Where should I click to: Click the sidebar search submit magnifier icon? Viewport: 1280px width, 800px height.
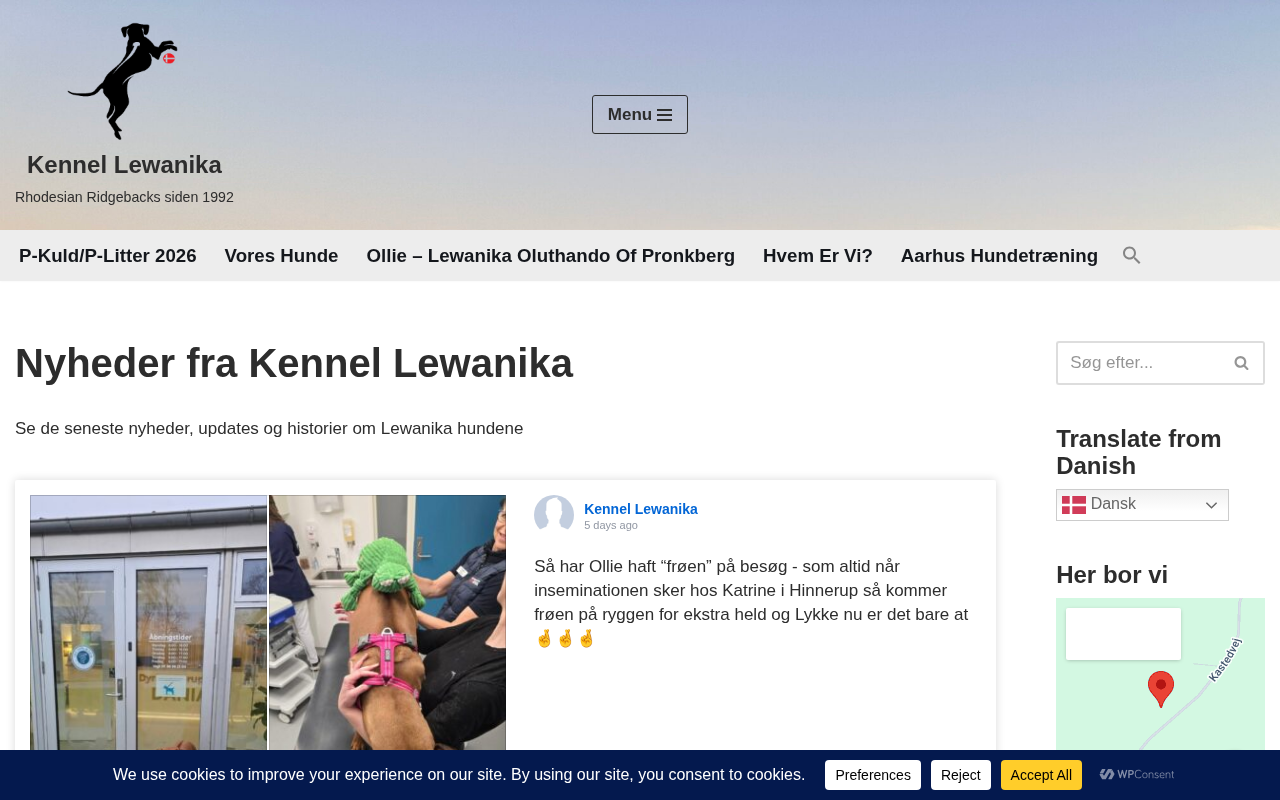[1241, 363]
